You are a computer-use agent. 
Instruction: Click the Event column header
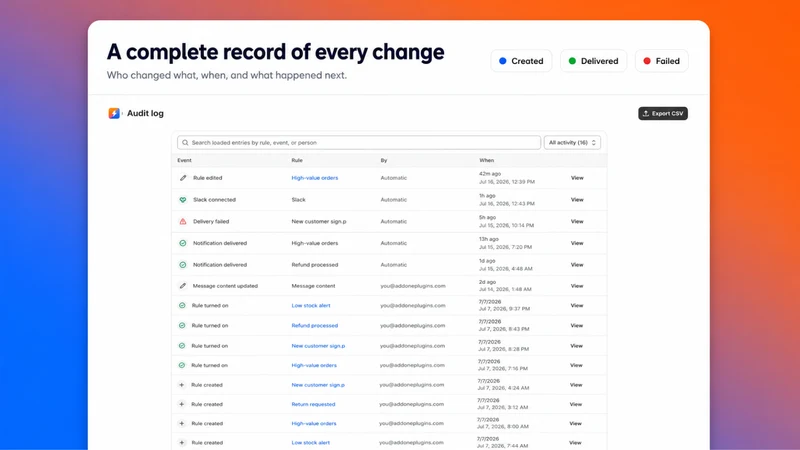pos(184,160)
